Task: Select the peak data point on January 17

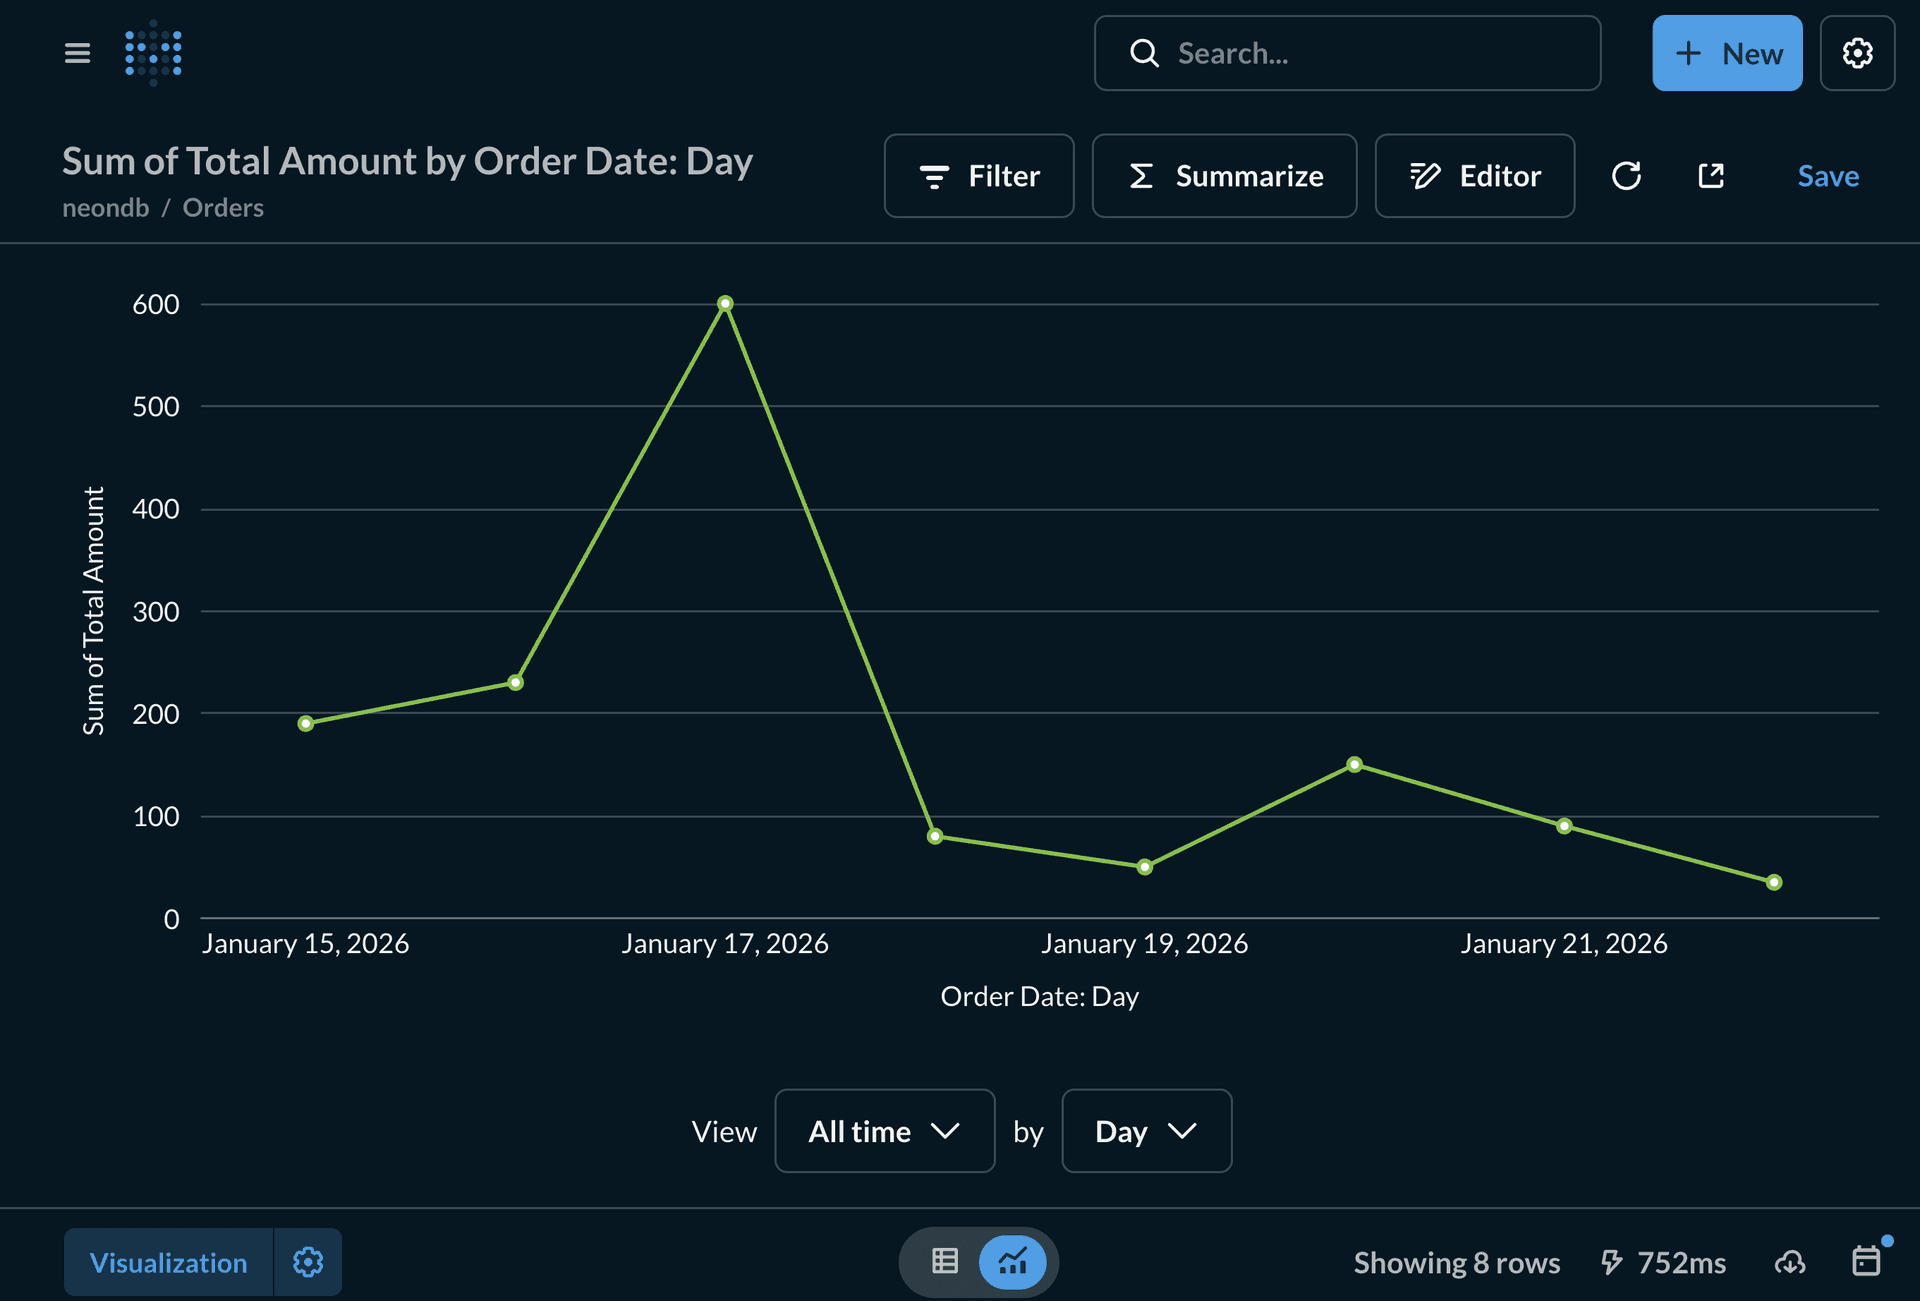Action: click(x=725, y=302)
